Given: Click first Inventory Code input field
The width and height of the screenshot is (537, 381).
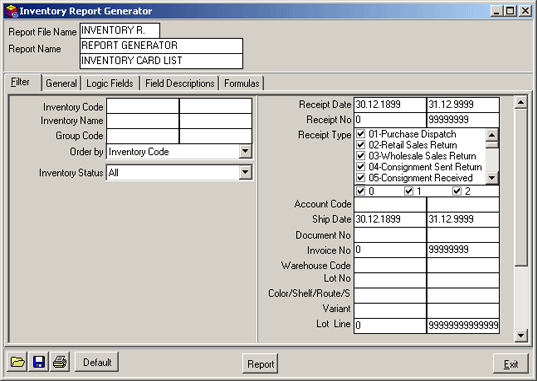Looking at the screenshot, I should pyautogui.click(x=143, y=106).
